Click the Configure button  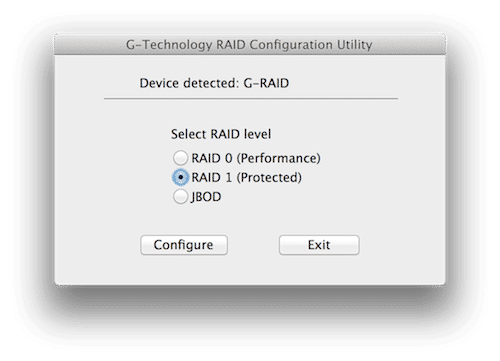[x=184, y=245]
